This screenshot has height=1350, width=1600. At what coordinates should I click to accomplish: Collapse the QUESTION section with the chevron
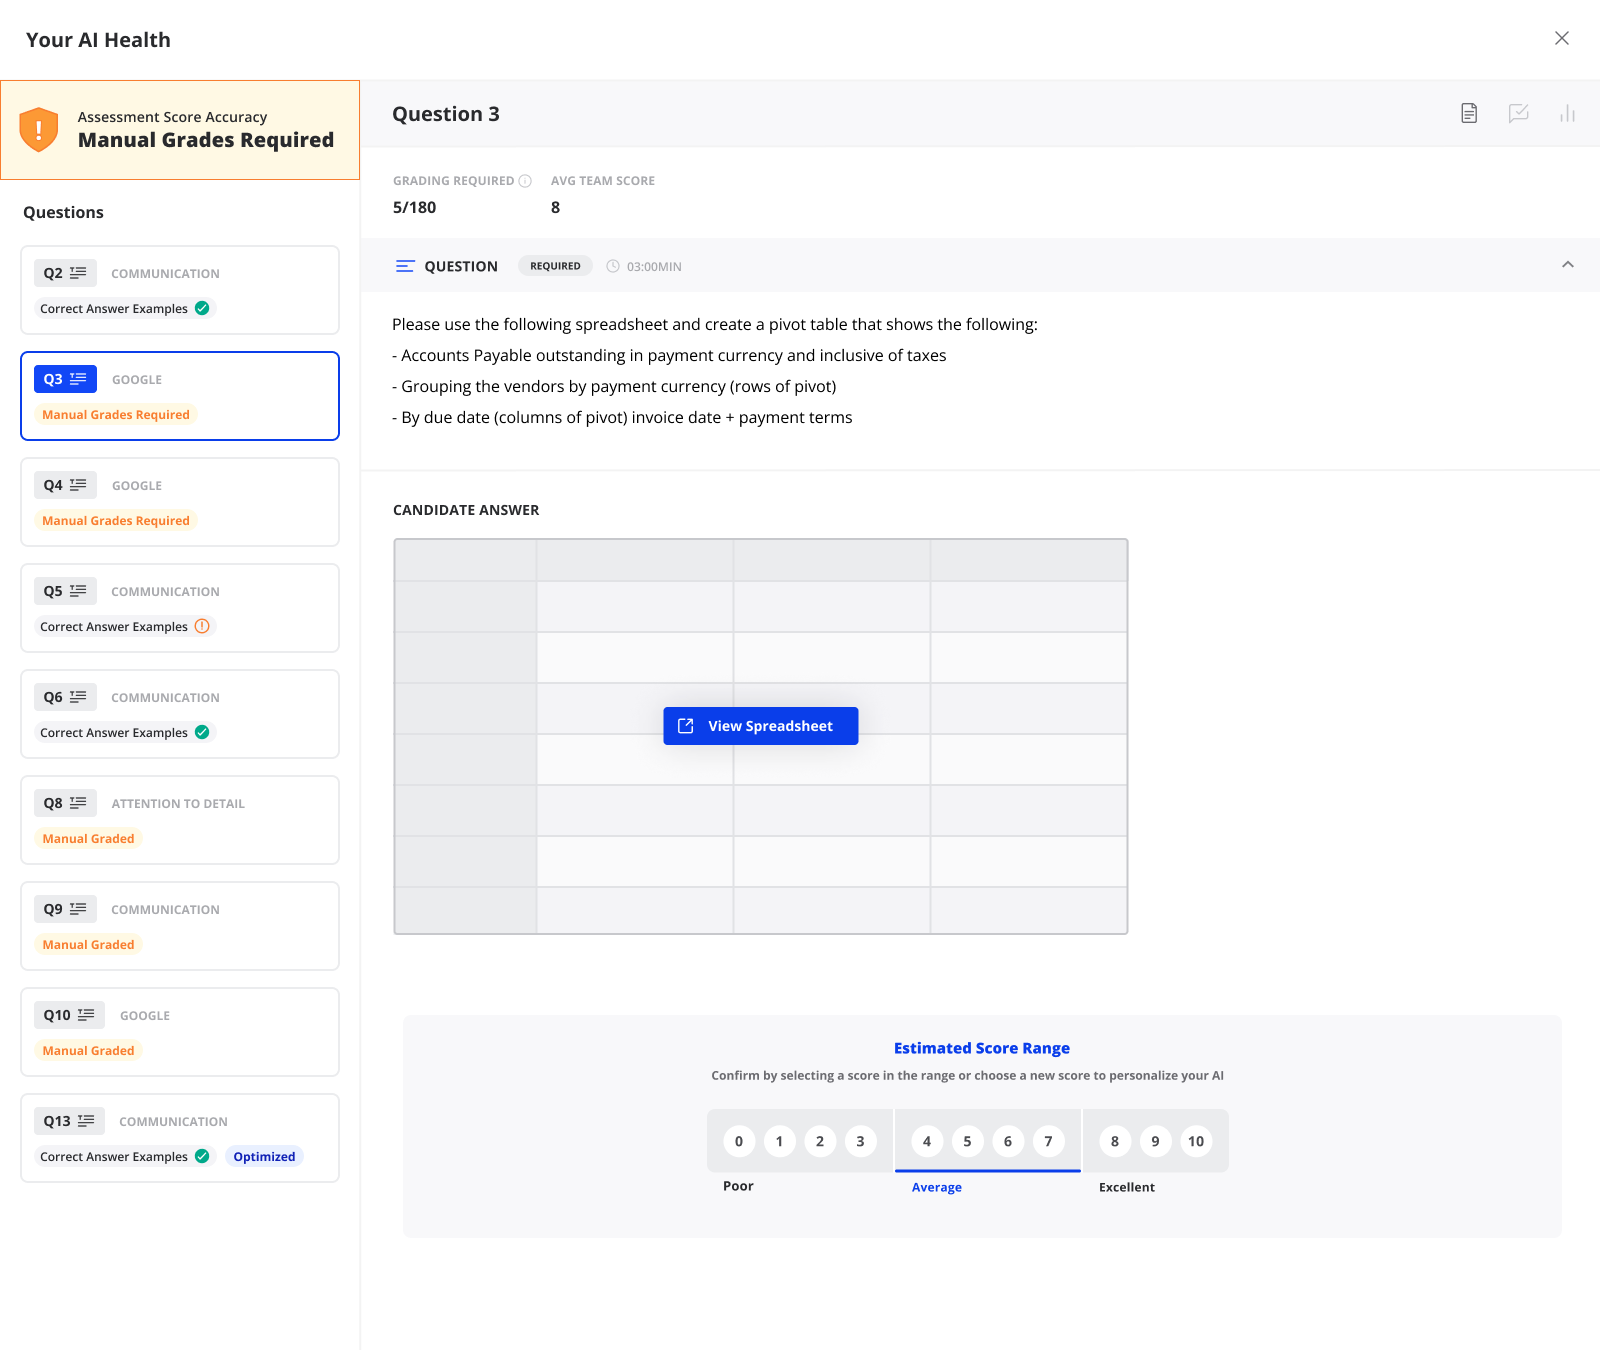coord(1566,266)
